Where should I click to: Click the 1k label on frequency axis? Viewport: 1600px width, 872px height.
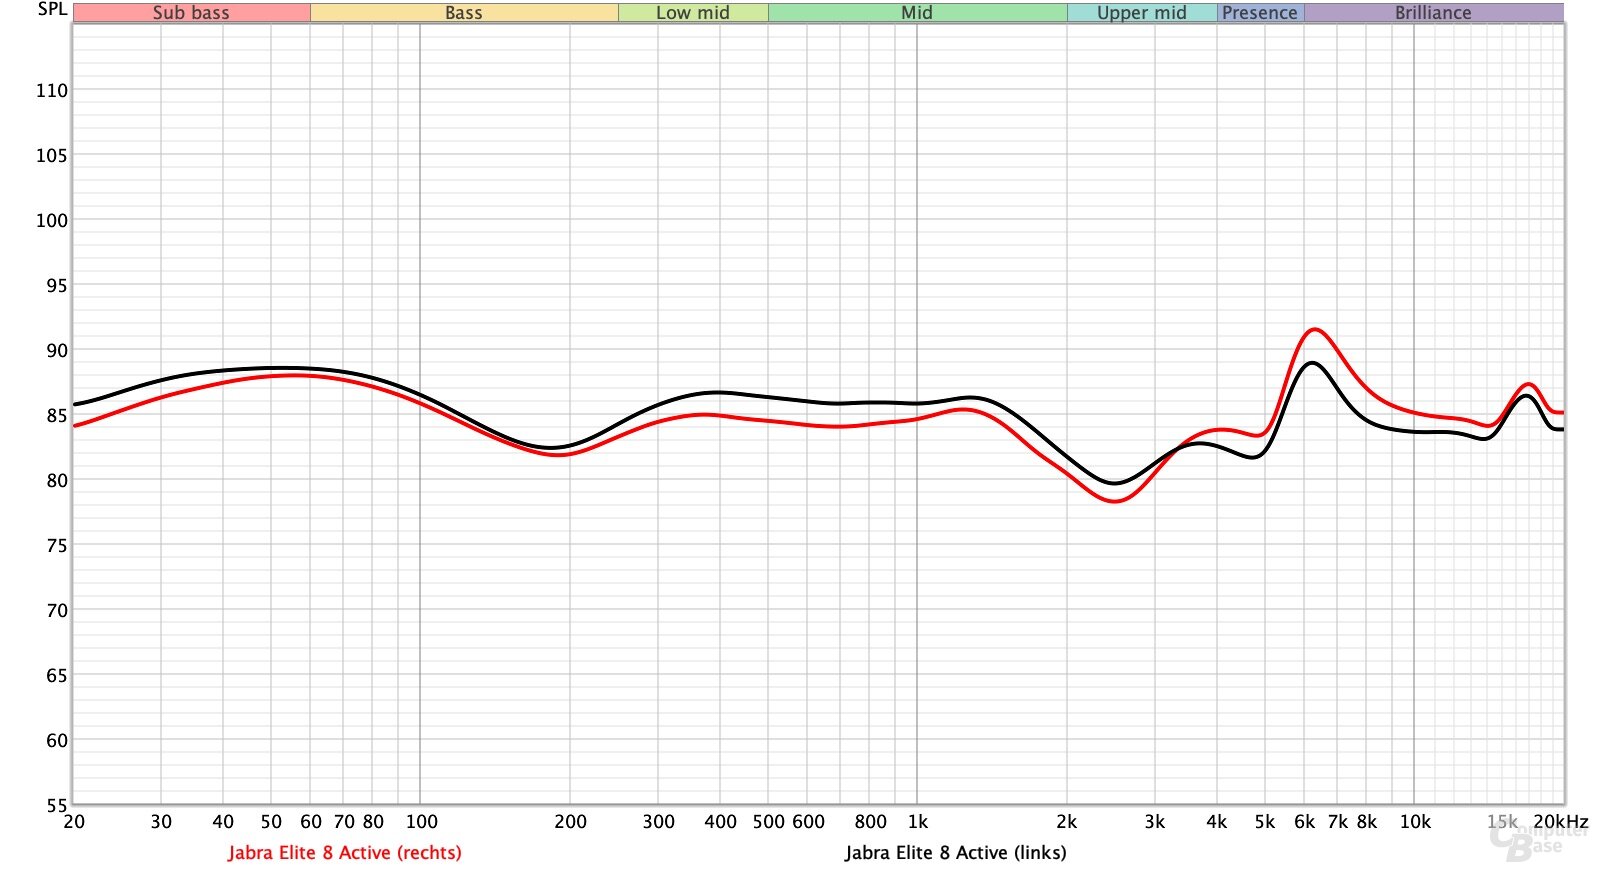pyautogui.click(x=918, y=822)
